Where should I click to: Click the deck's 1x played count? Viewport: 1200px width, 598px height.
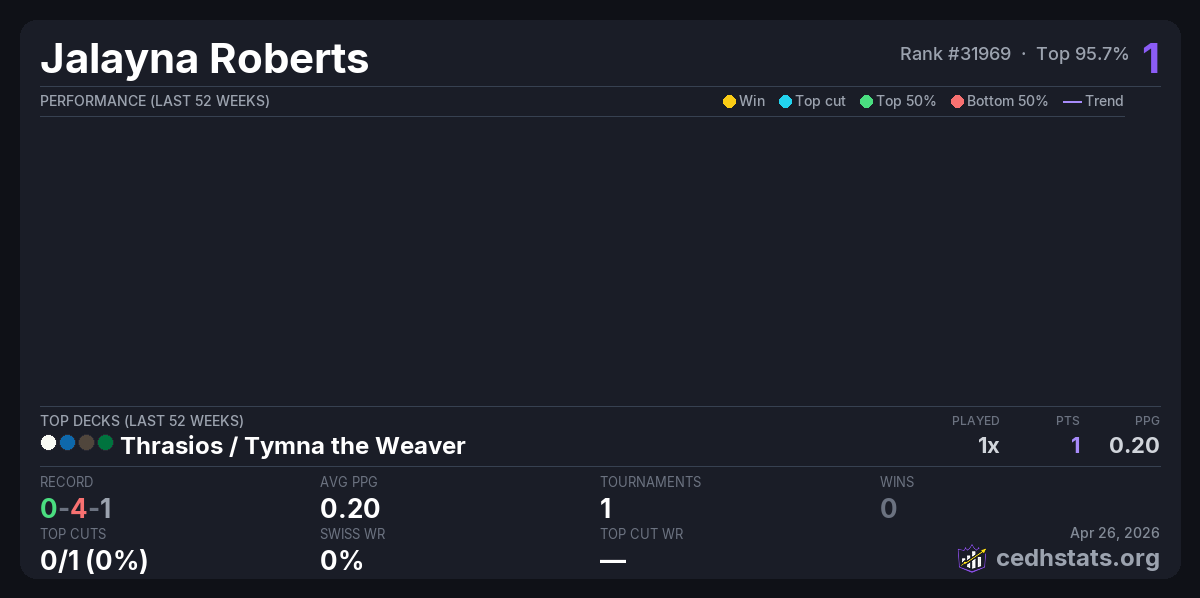988,446
